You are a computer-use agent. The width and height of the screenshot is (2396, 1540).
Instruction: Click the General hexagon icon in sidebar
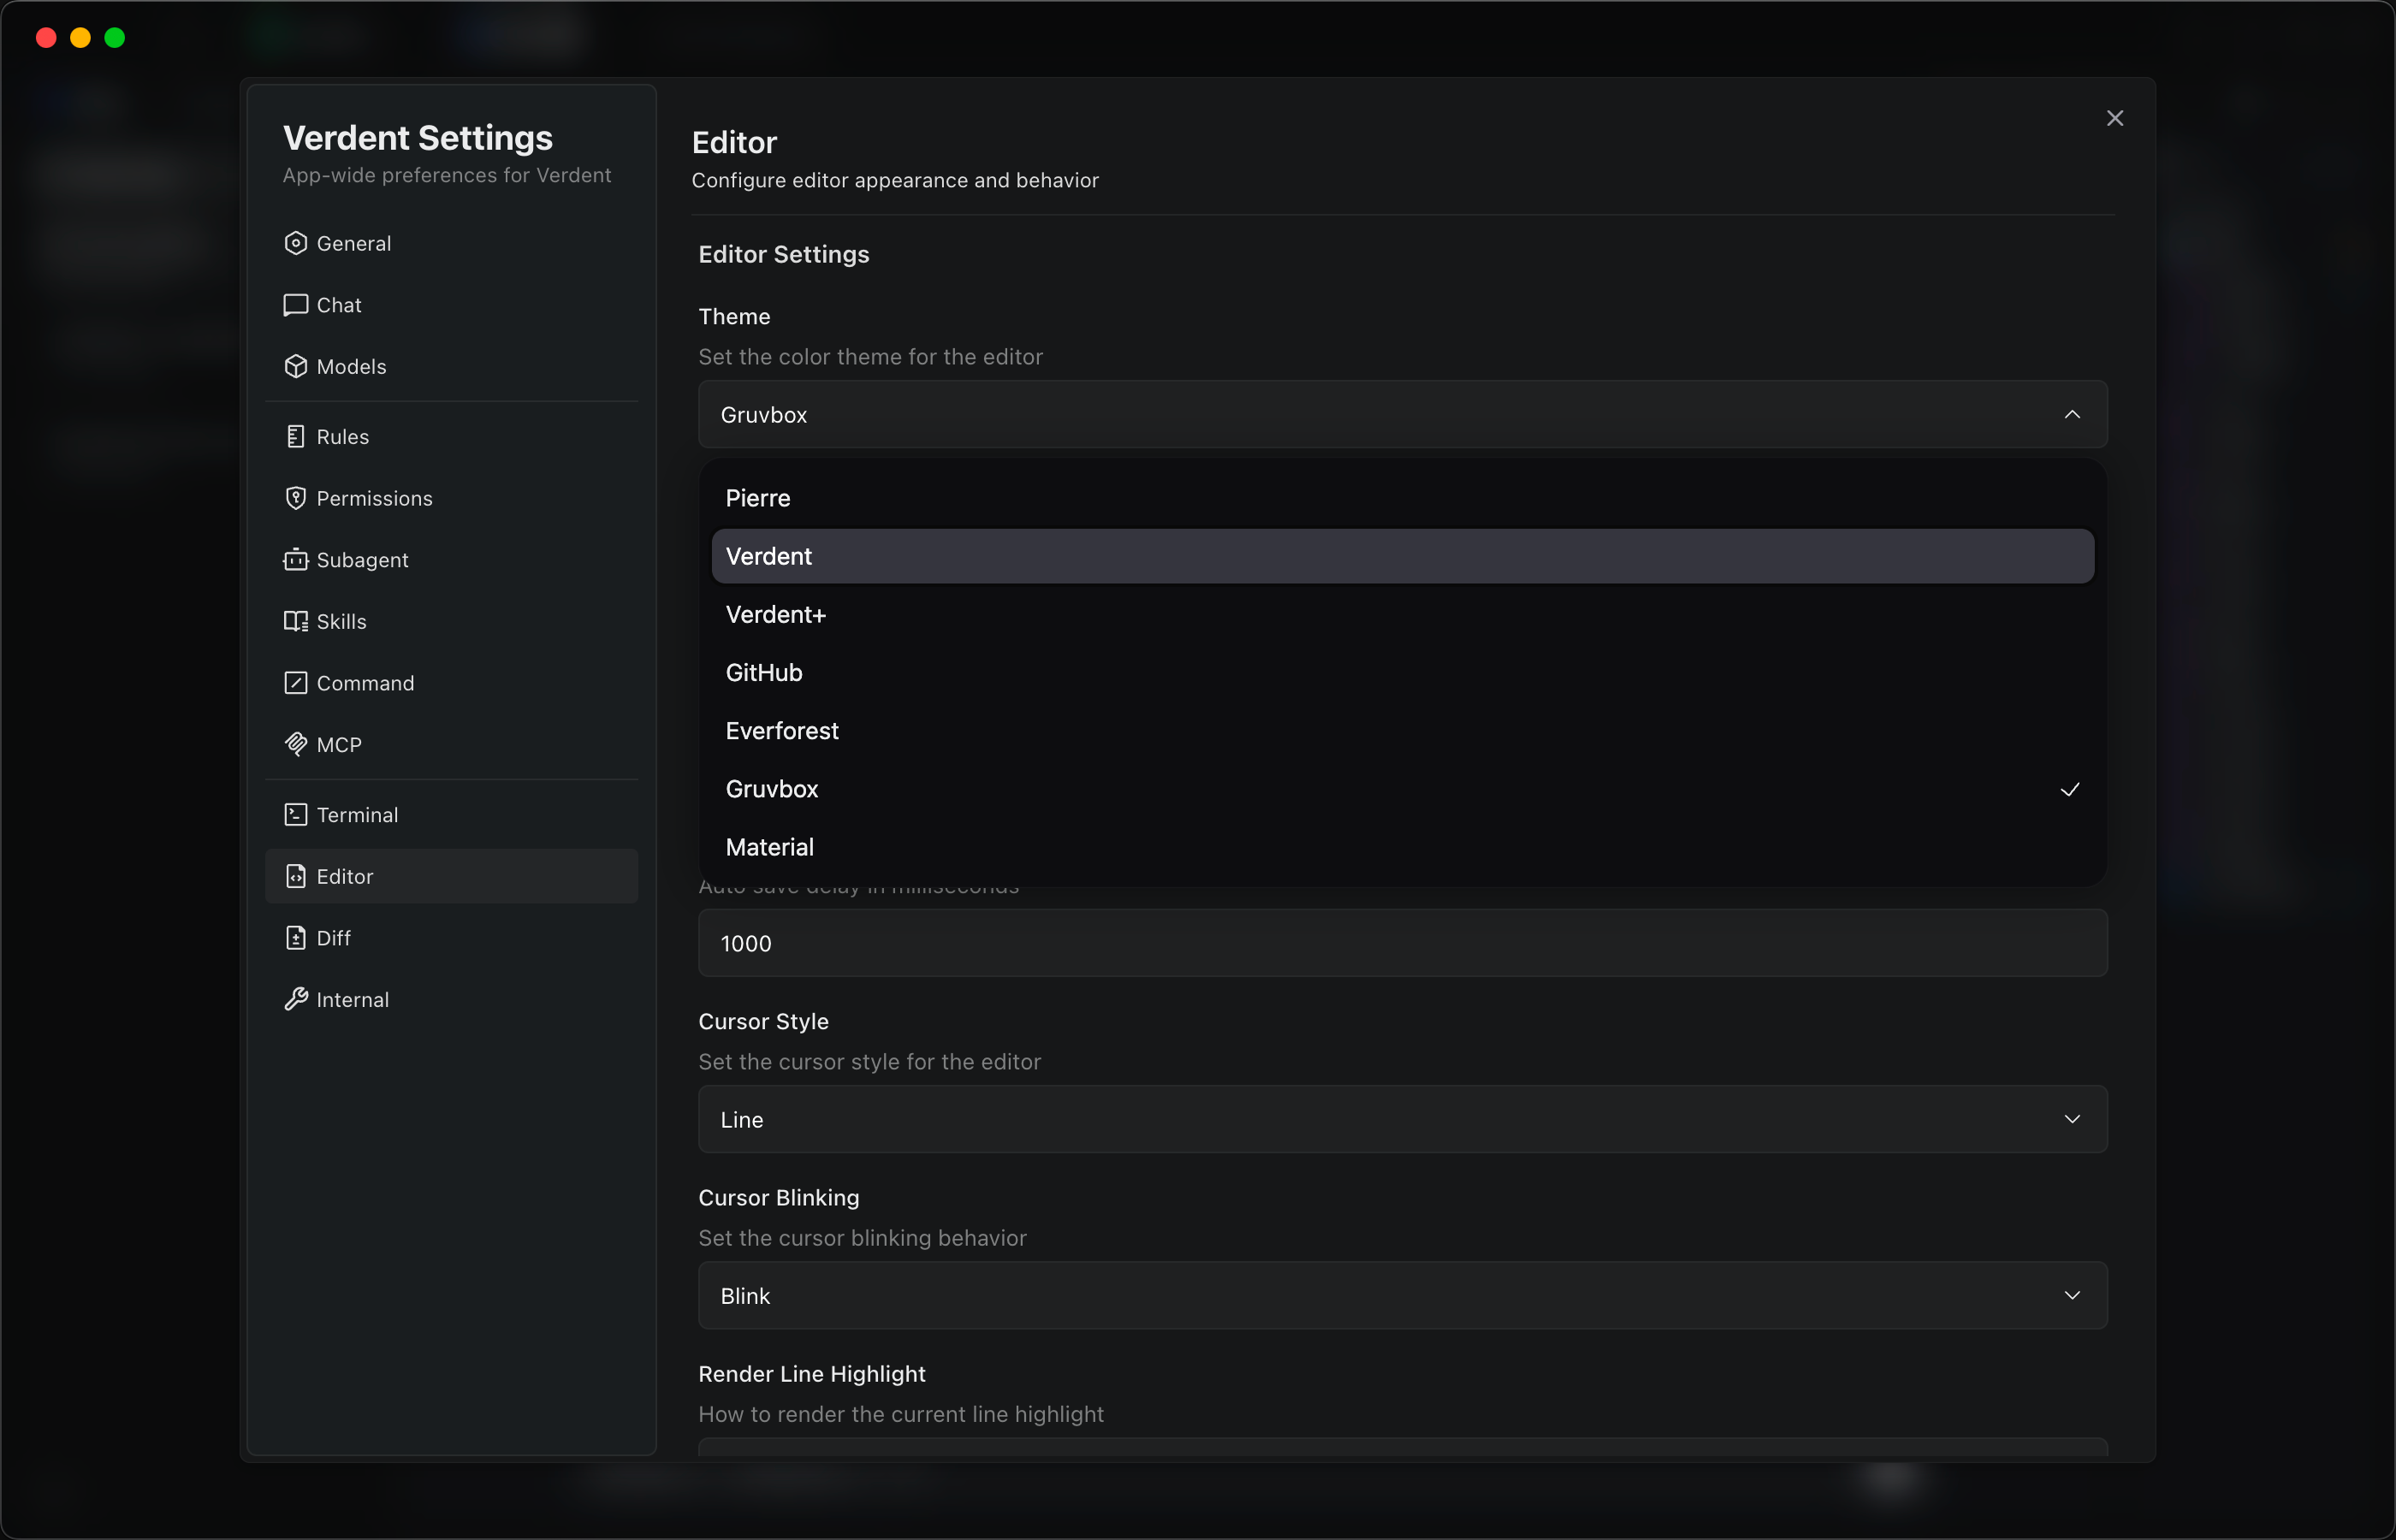295,243
